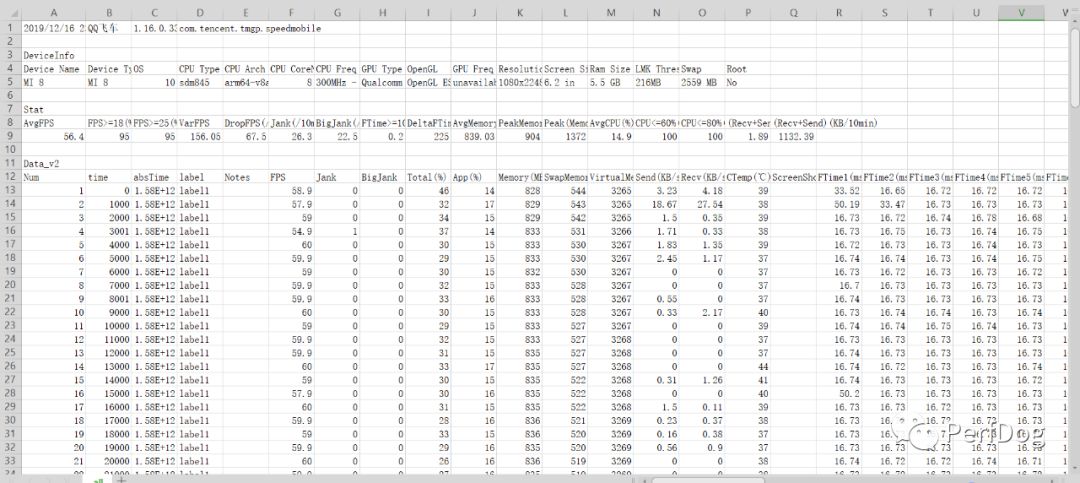Select the 50.19 FTime1 value

[838, 203]
